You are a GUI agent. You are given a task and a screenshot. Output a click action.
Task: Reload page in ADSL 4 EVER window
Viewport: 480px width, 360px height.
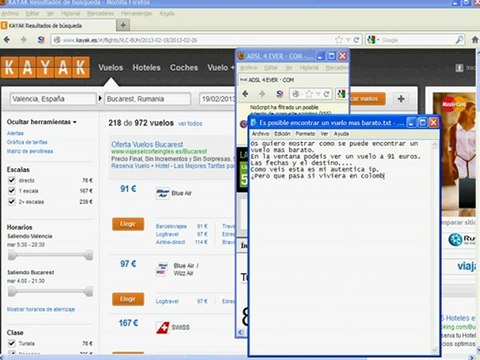327,94
